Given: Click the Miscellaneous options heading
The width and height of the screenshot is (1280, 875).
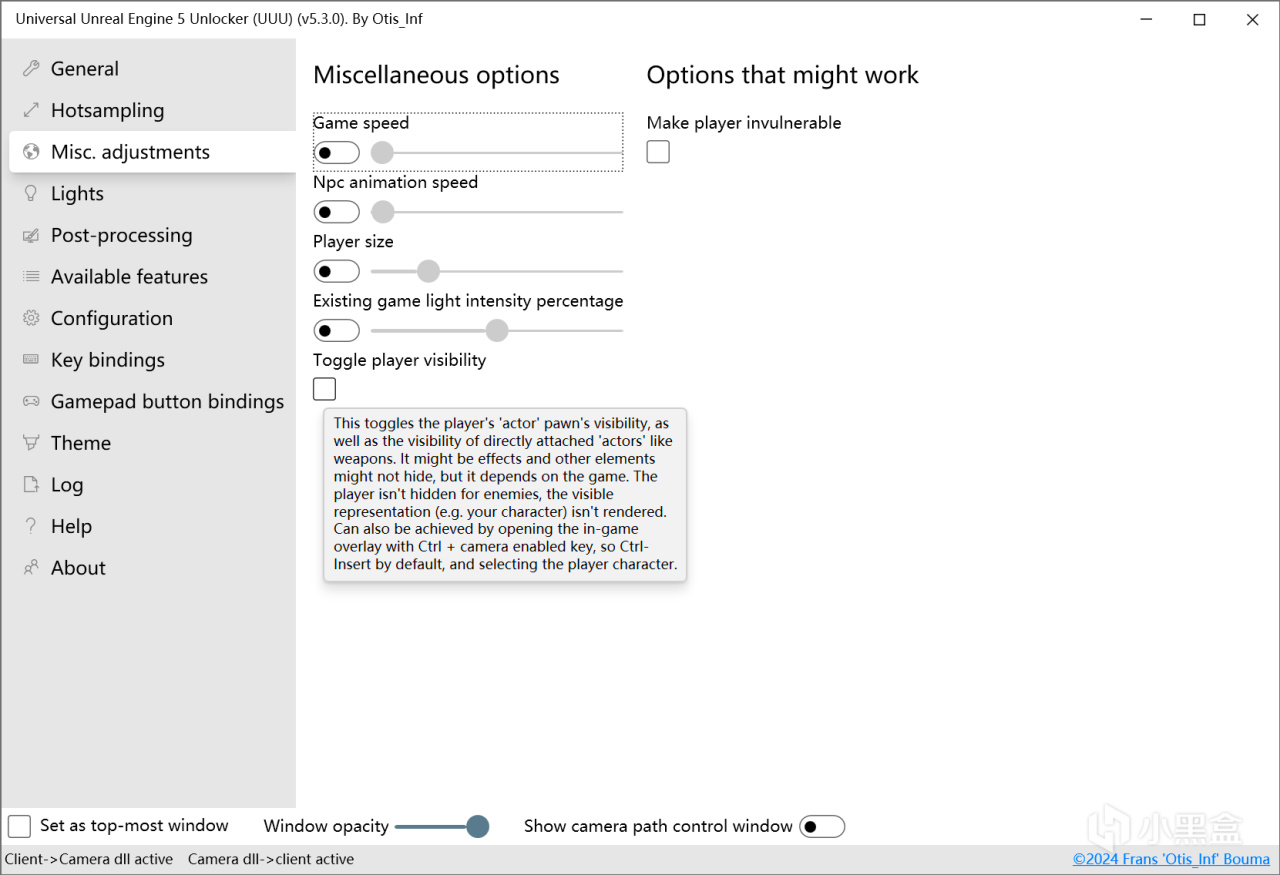Looking at the screenshot, I should tap(436, 75).
